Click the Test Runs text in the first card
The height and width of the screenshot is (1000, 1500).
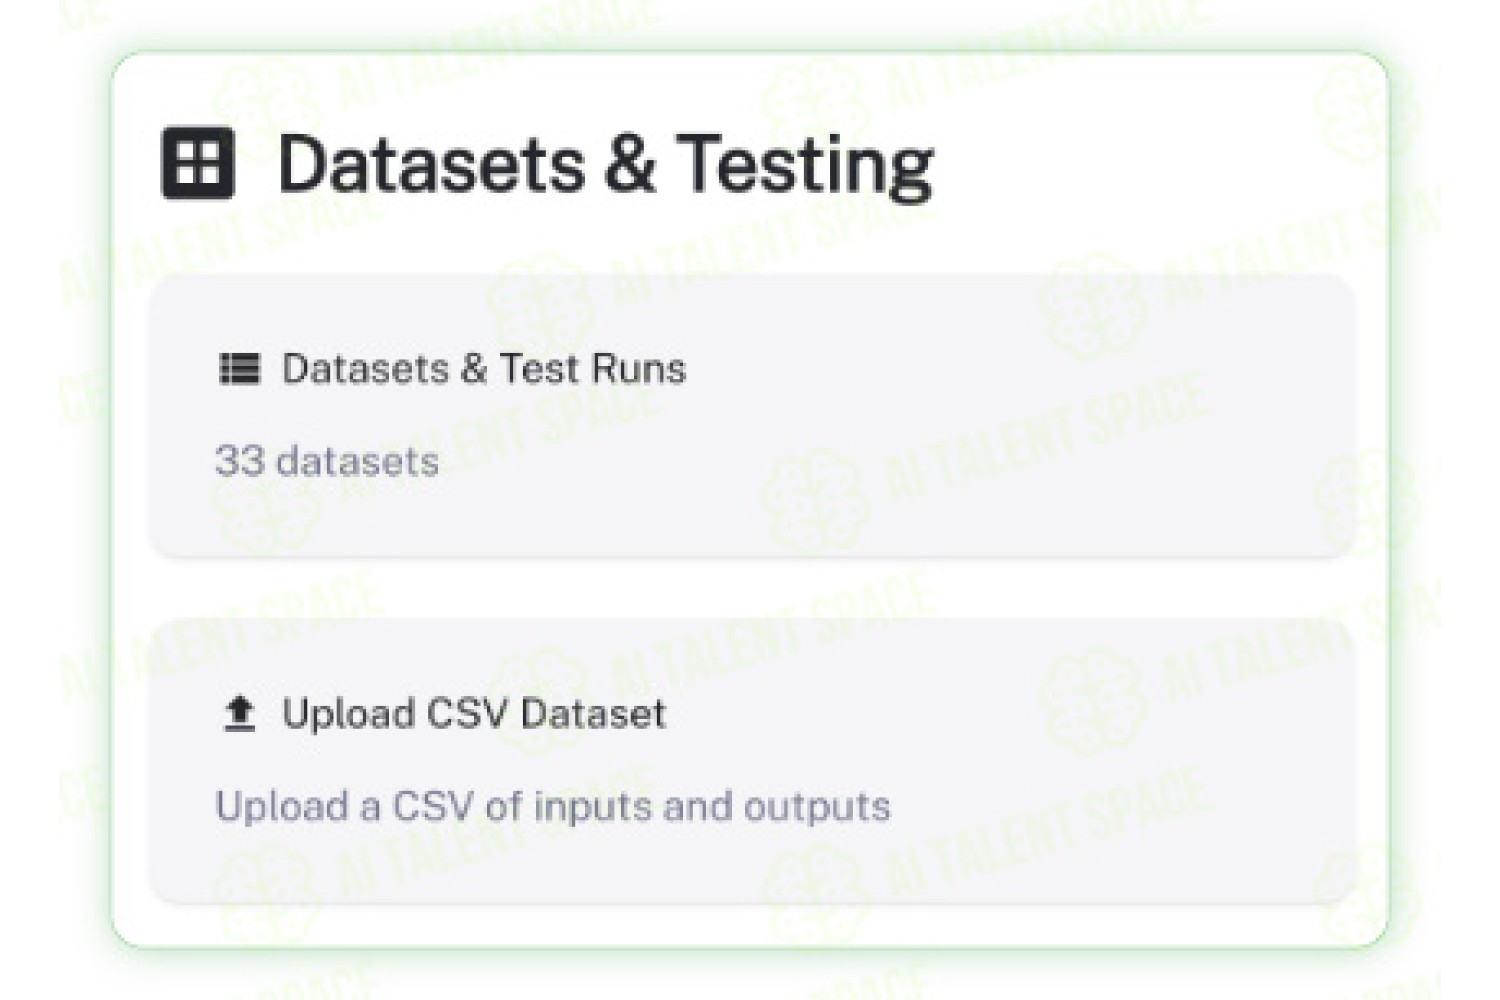pos(593,369)
